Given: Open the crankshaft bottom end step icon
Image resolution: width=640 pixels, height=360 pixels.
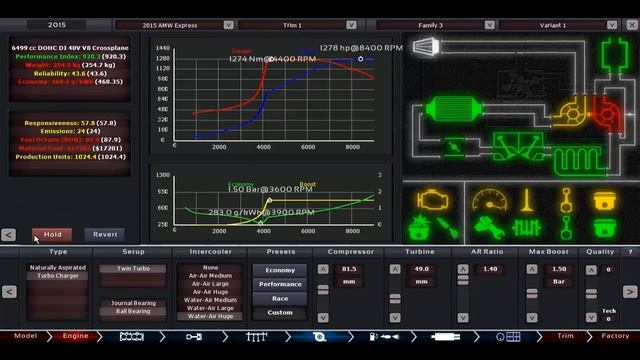Looking at the screenshot, I should 194,337.
